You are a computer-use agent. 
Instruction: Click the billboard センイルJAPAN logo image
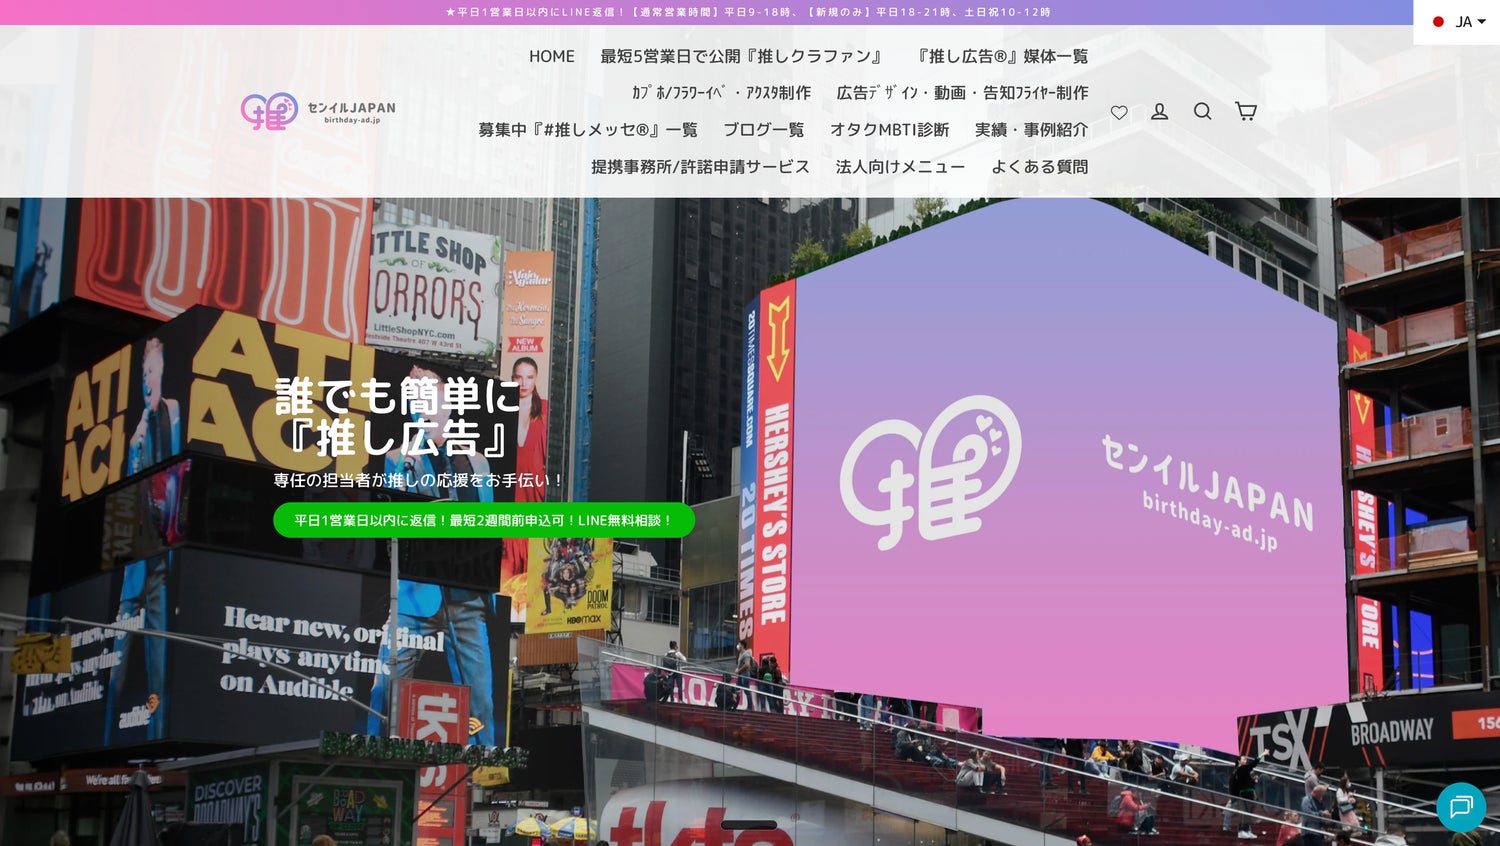(1075, 473)
